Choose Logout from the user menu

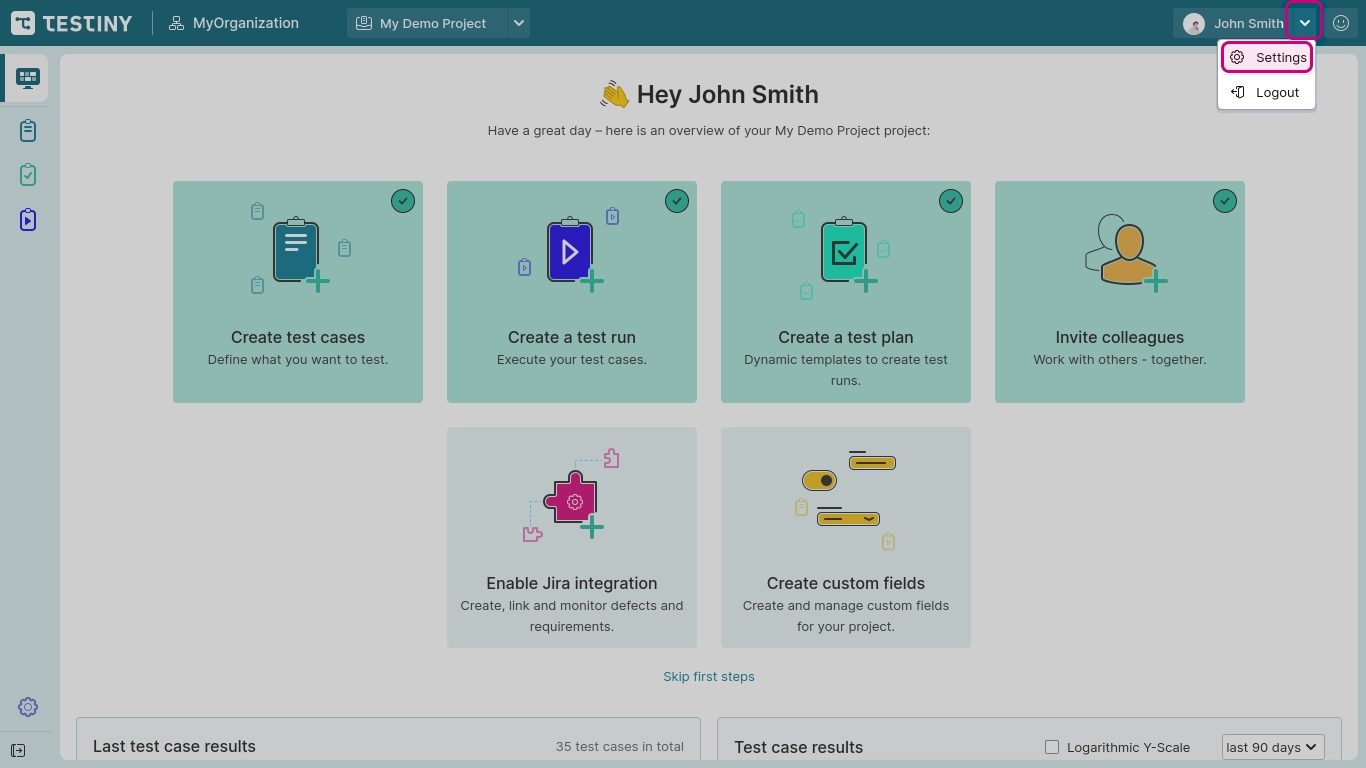1266,92
